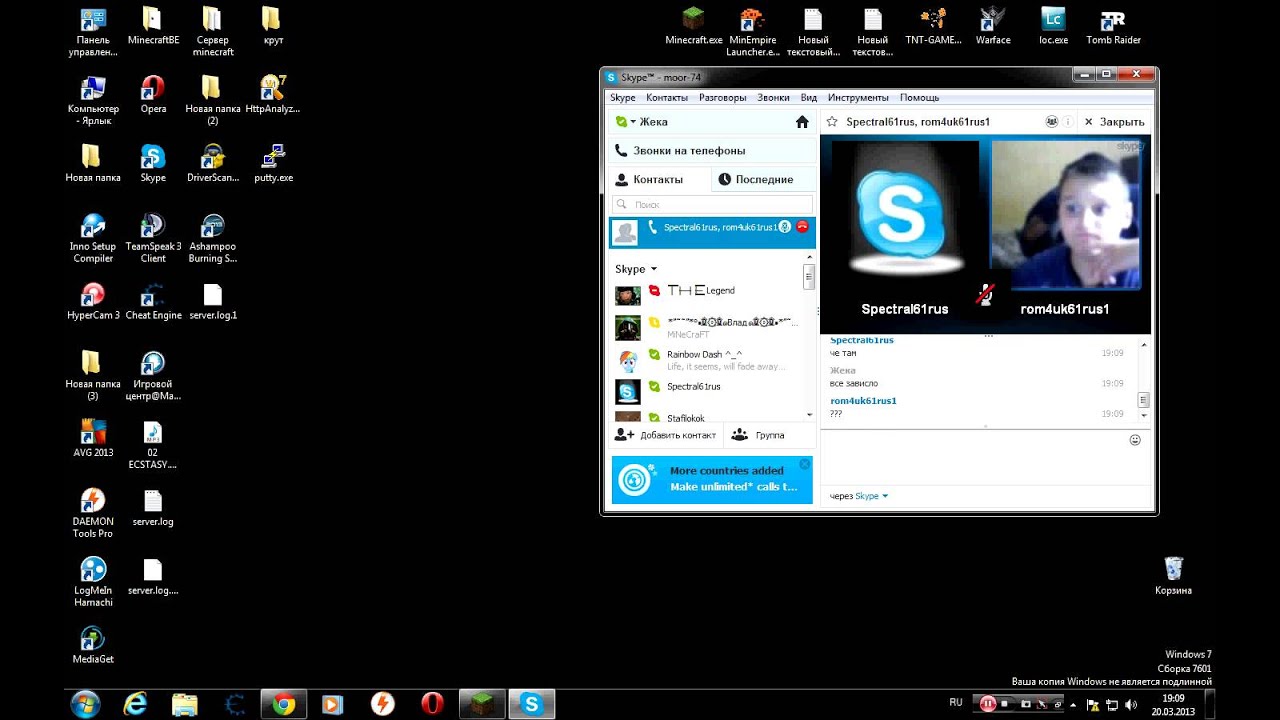The width and height of the screenshot is (1280, 720).
Task: Open the Контакты menu
Action: pyautogui.click(x=667, y=98)
